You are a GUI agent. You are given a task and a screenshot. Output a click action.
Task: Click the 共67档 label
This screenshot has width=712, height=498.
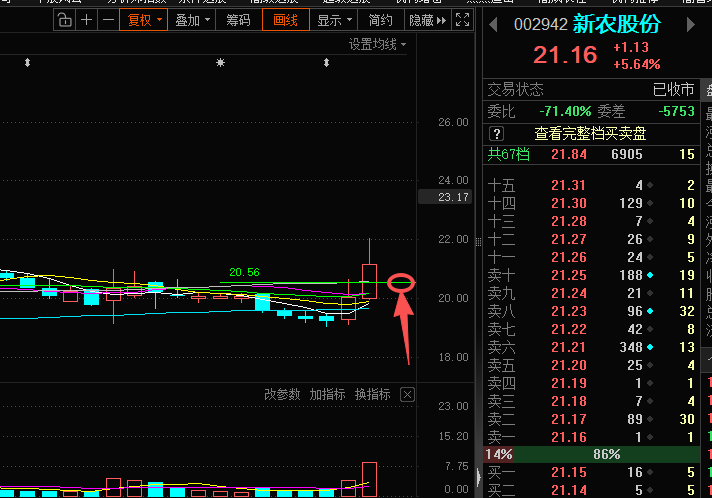pyautogui.click(x=509, y=154)
